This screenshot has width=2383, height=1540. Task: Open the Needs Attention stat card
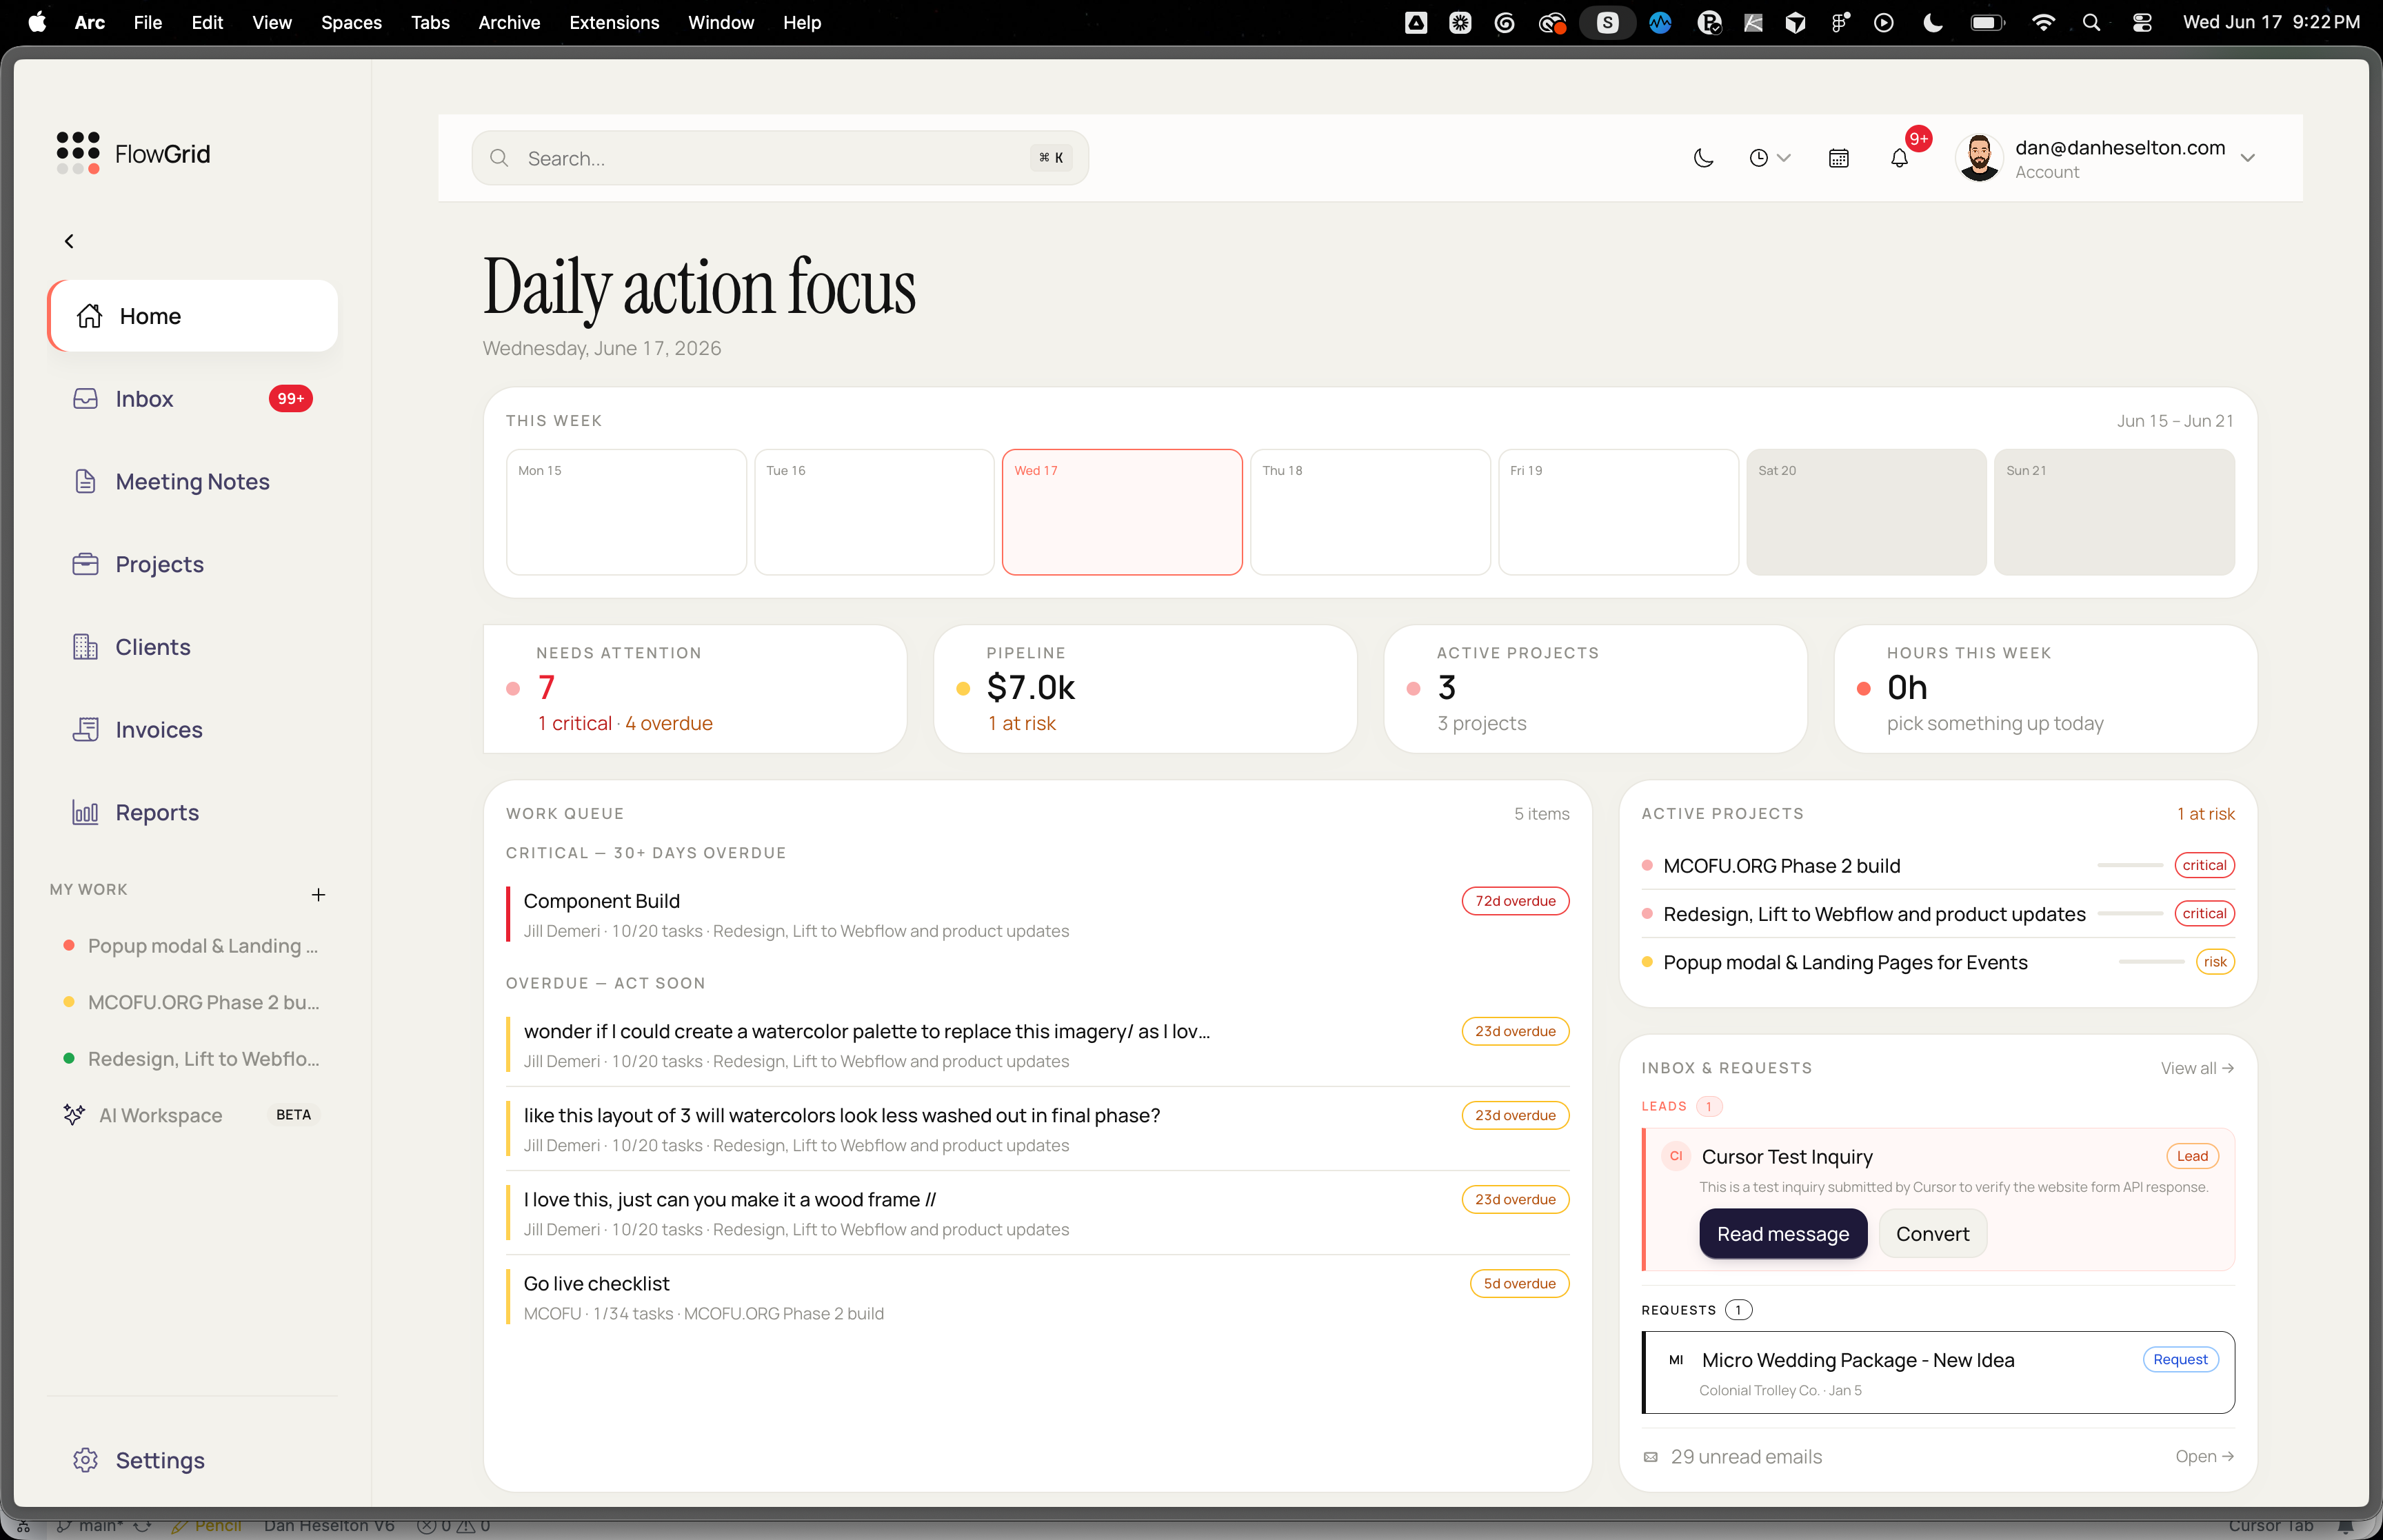click(695, 689)
